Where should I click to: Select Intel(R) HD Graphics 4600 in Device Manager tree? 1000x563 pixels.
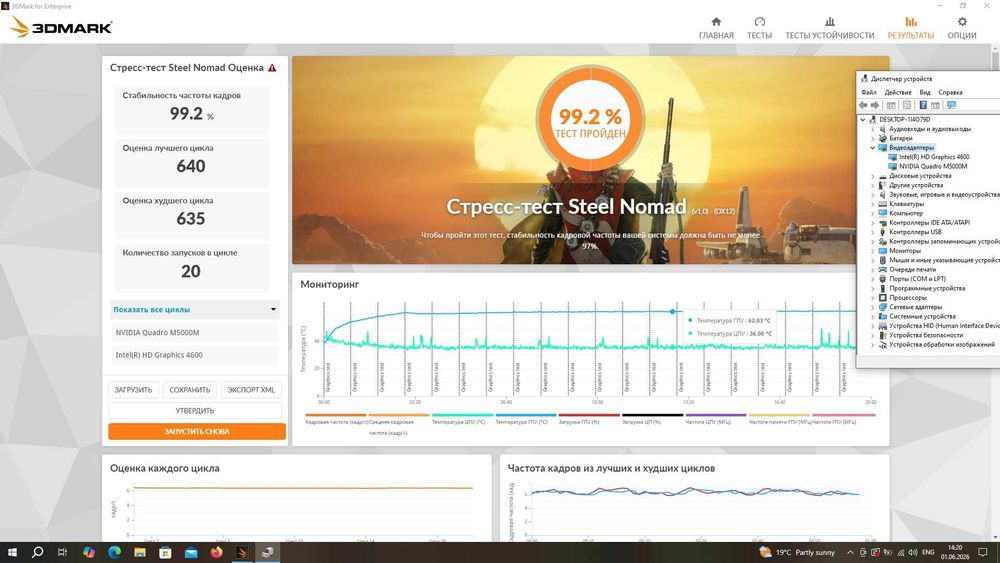coord(934,157)
